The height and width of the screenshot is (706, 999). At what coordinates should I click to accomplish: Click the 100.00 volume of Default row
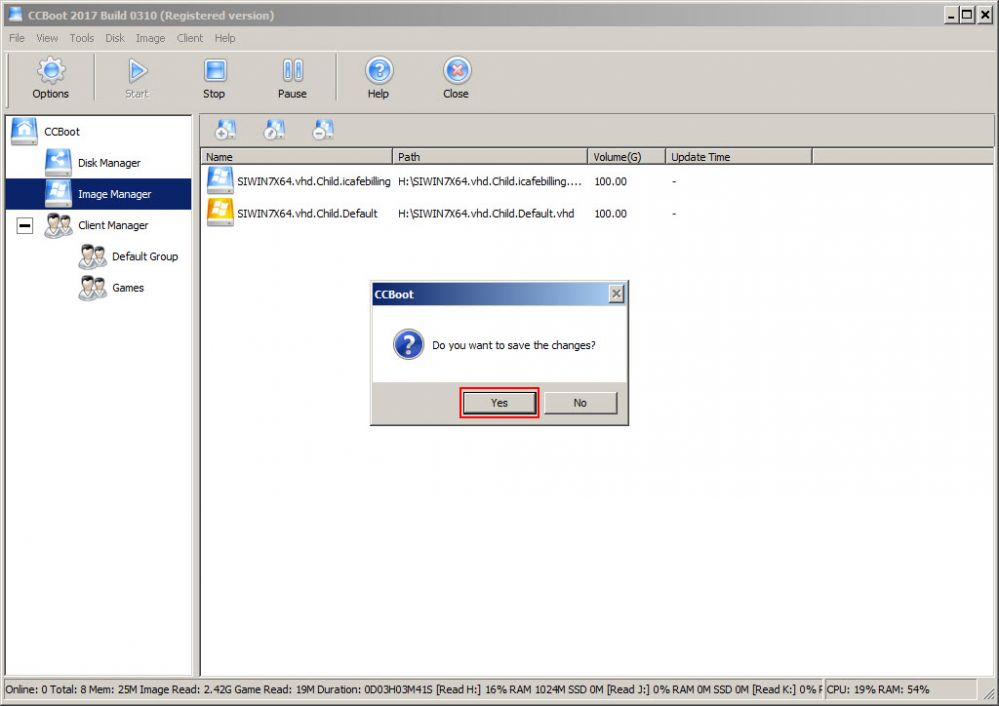click(610, 213)
